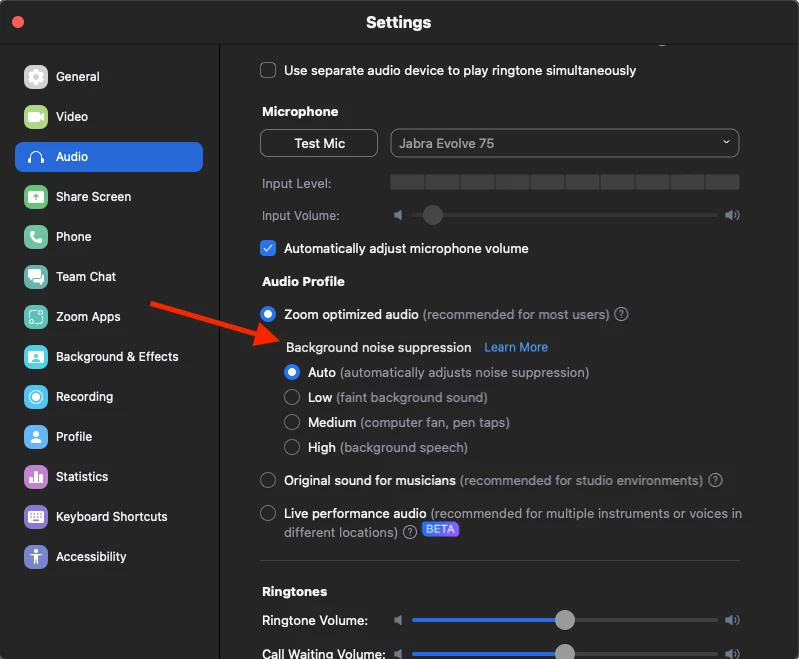Click the Audio headphones icon

click(36, 157)
